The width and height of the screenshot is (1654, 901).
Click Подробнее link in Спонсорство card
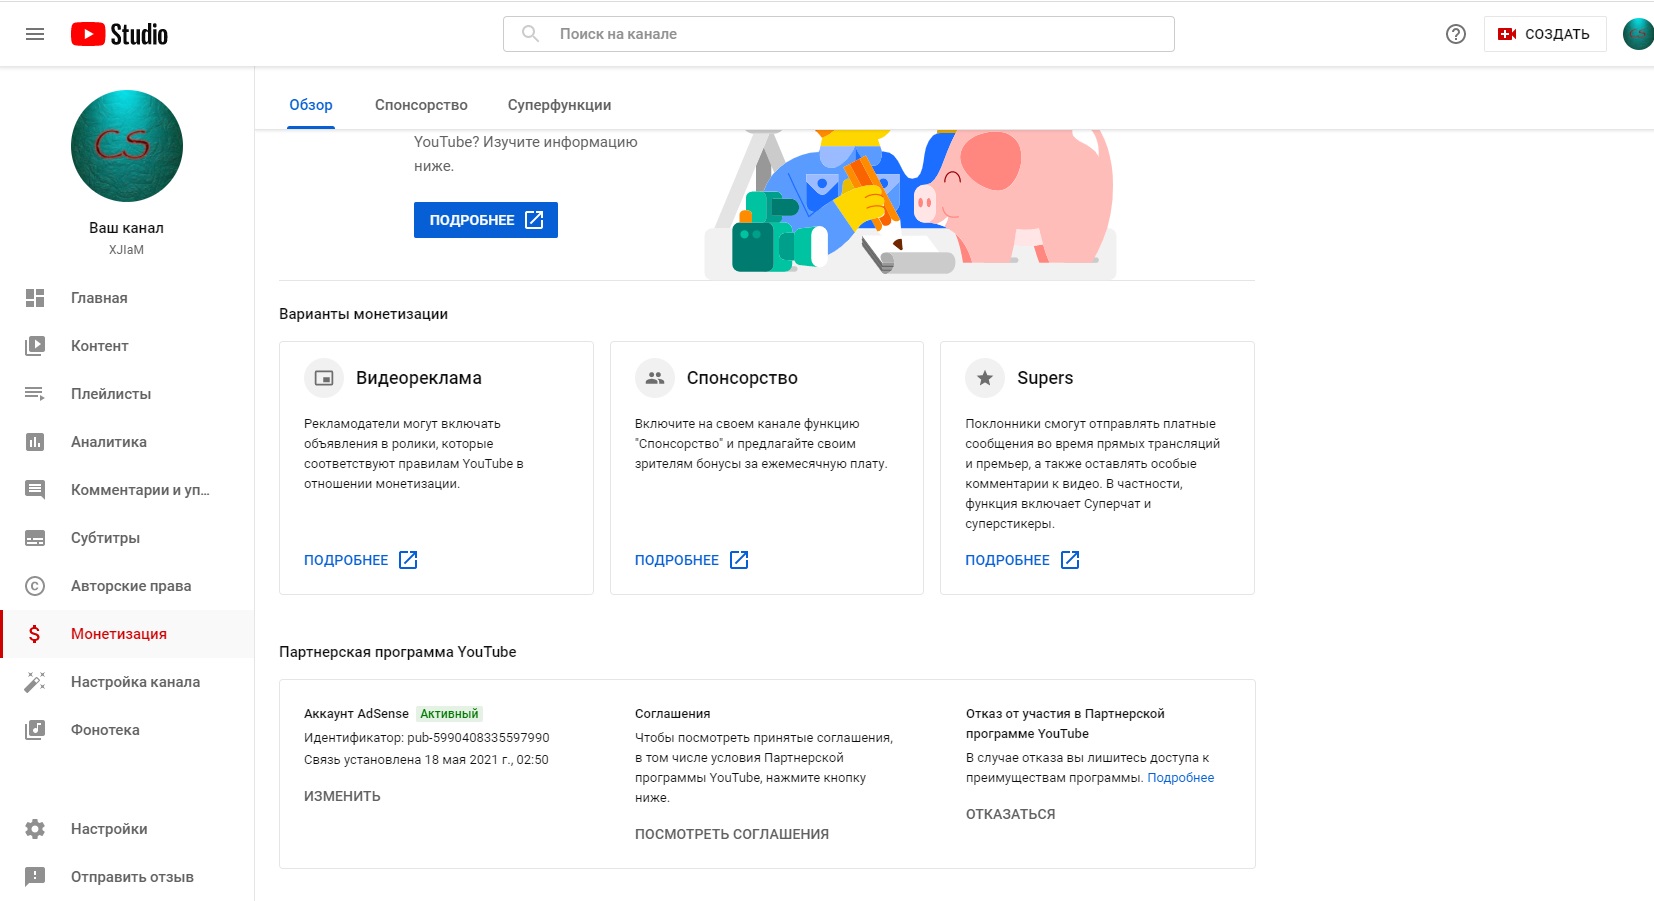(x=677, y=560)
